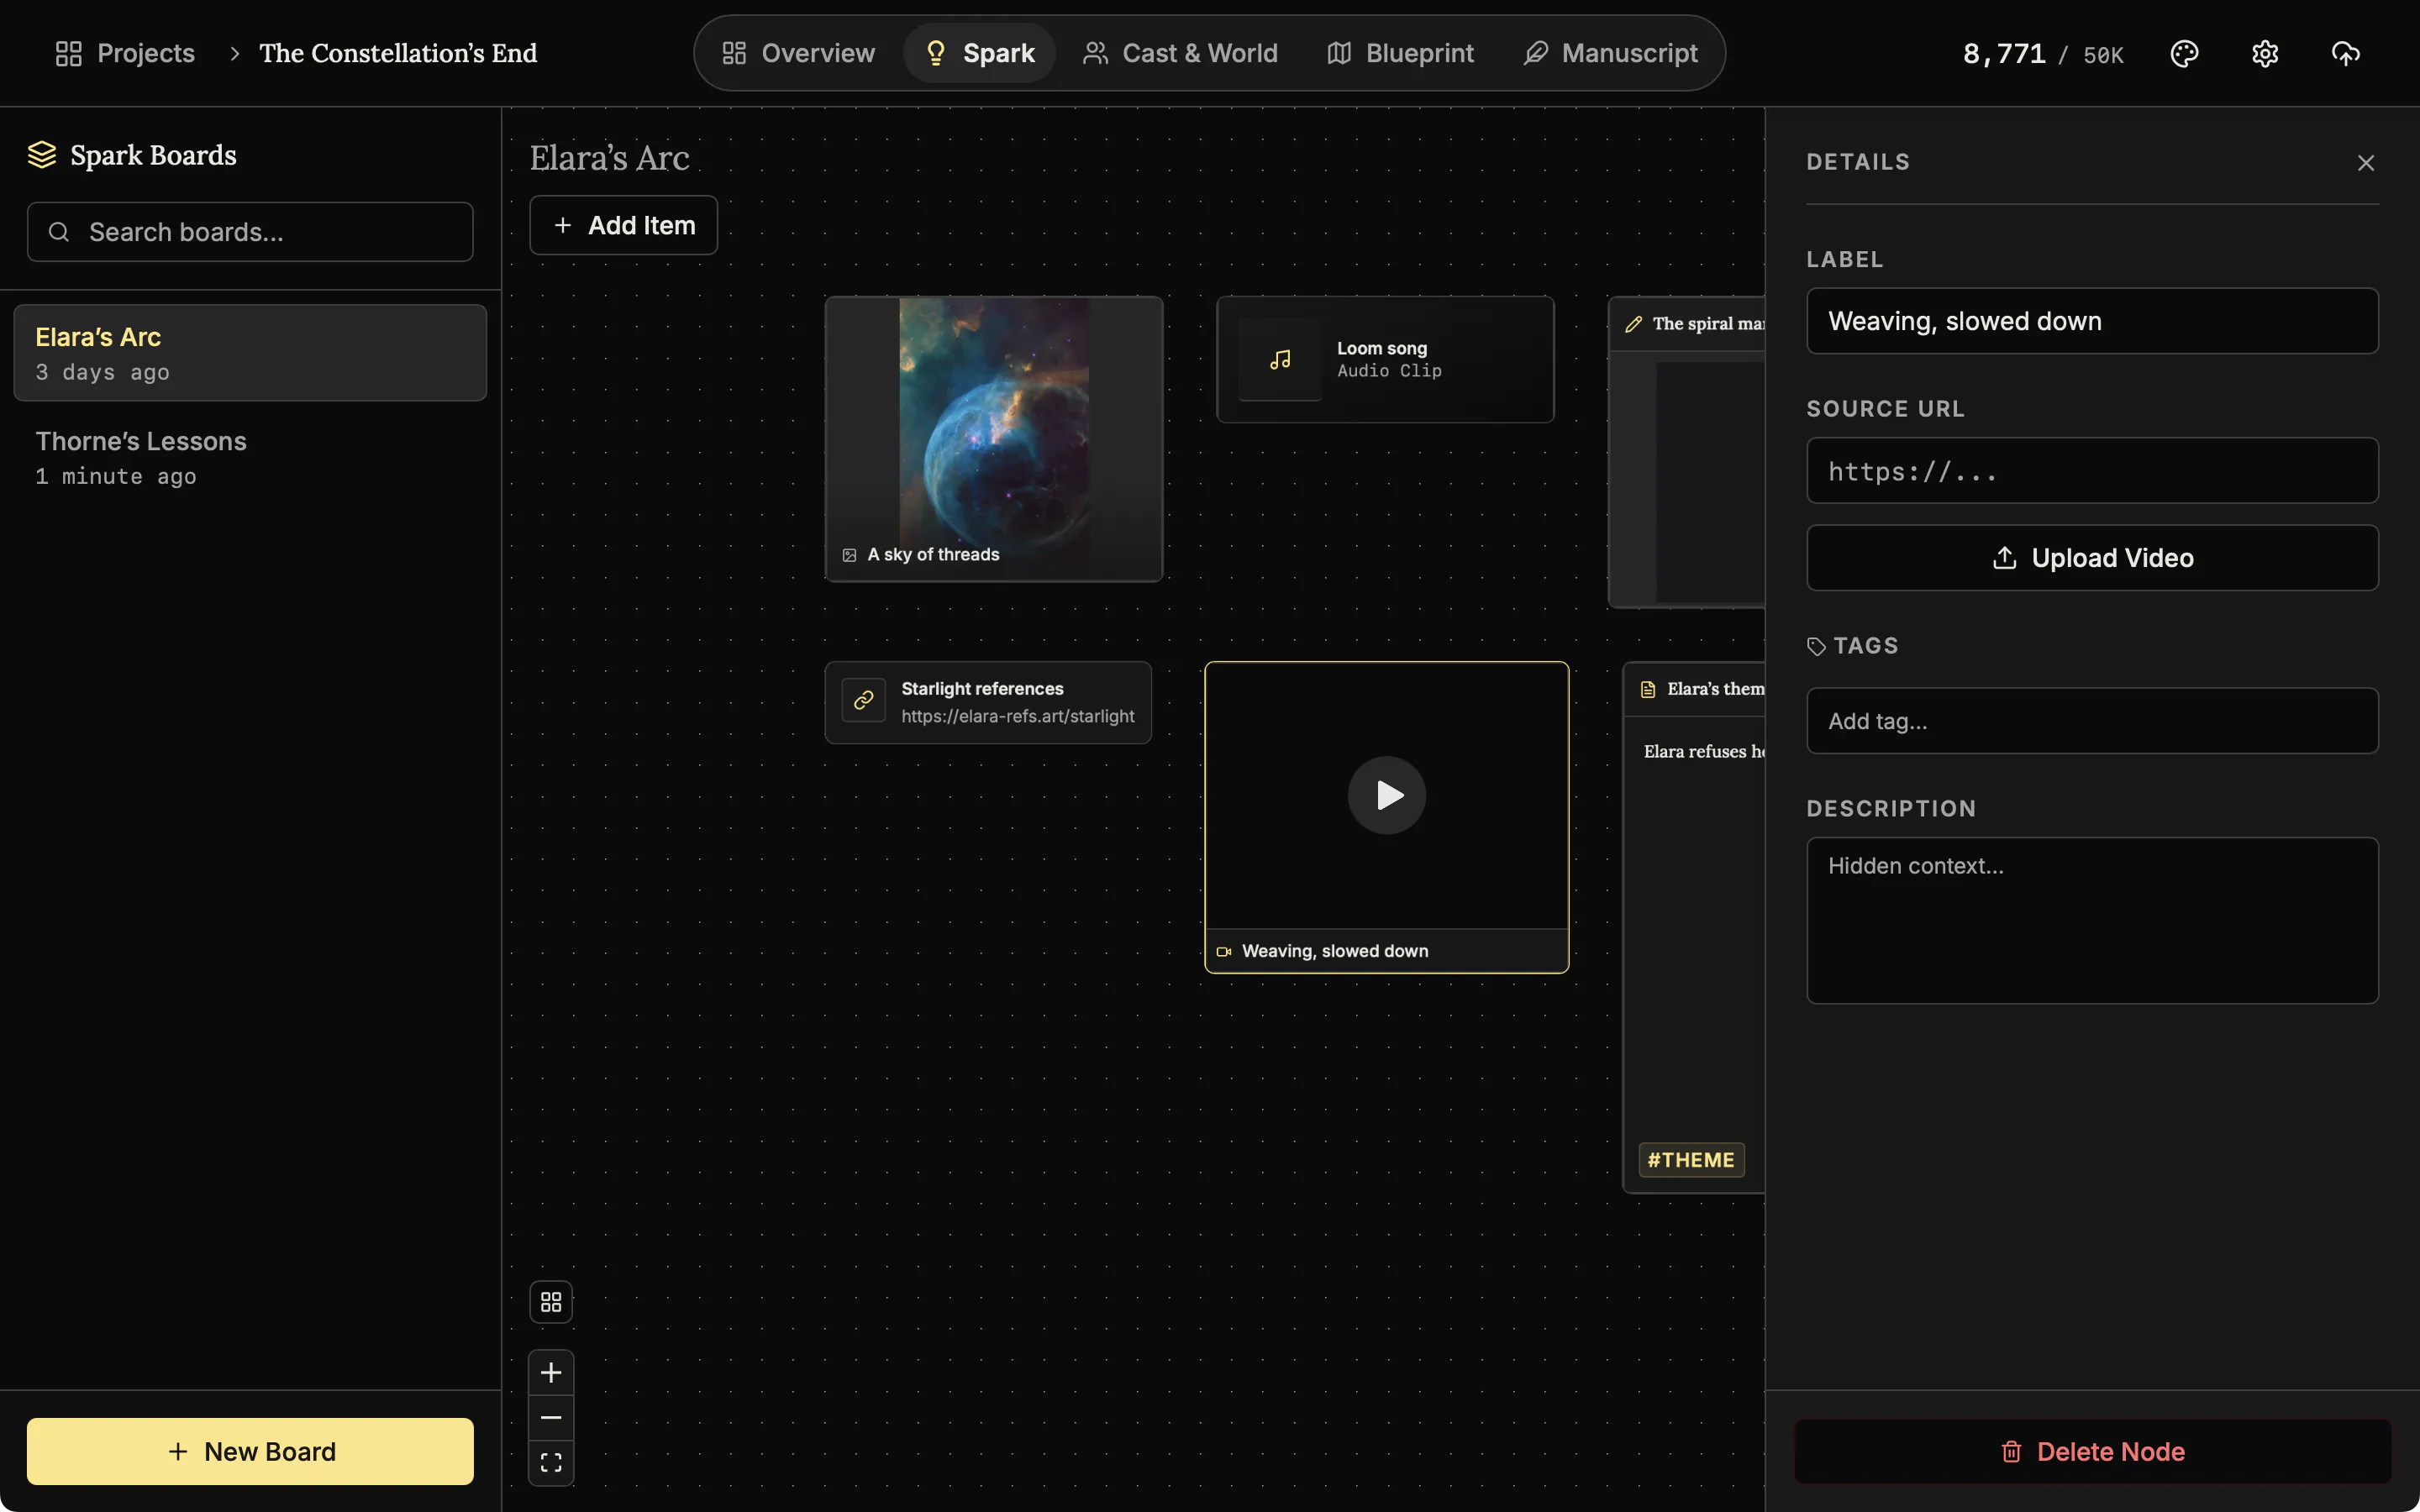Navigate back to Projects
The height and width of the screenshot is (1512, 2420).
click(x=125, y=53)
